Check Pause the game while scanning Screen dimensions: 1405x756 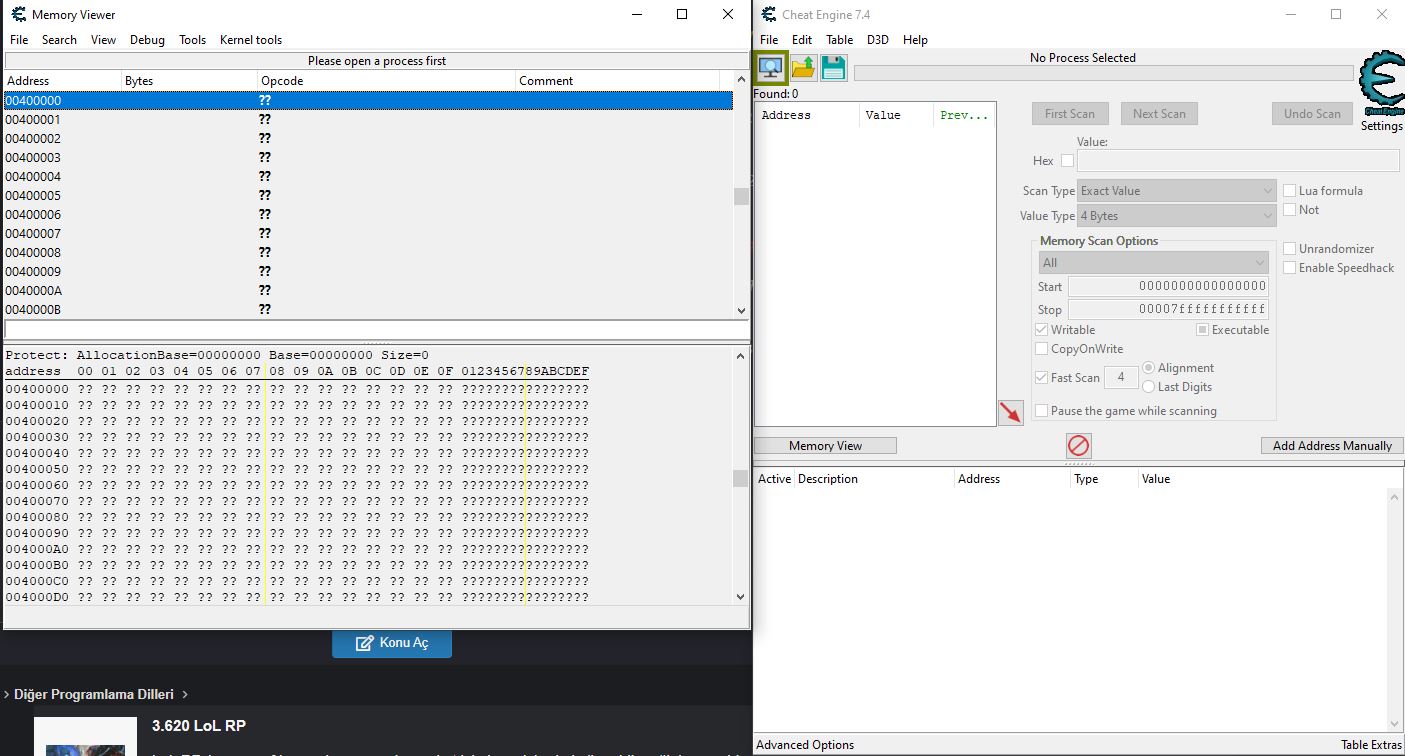1042,411
